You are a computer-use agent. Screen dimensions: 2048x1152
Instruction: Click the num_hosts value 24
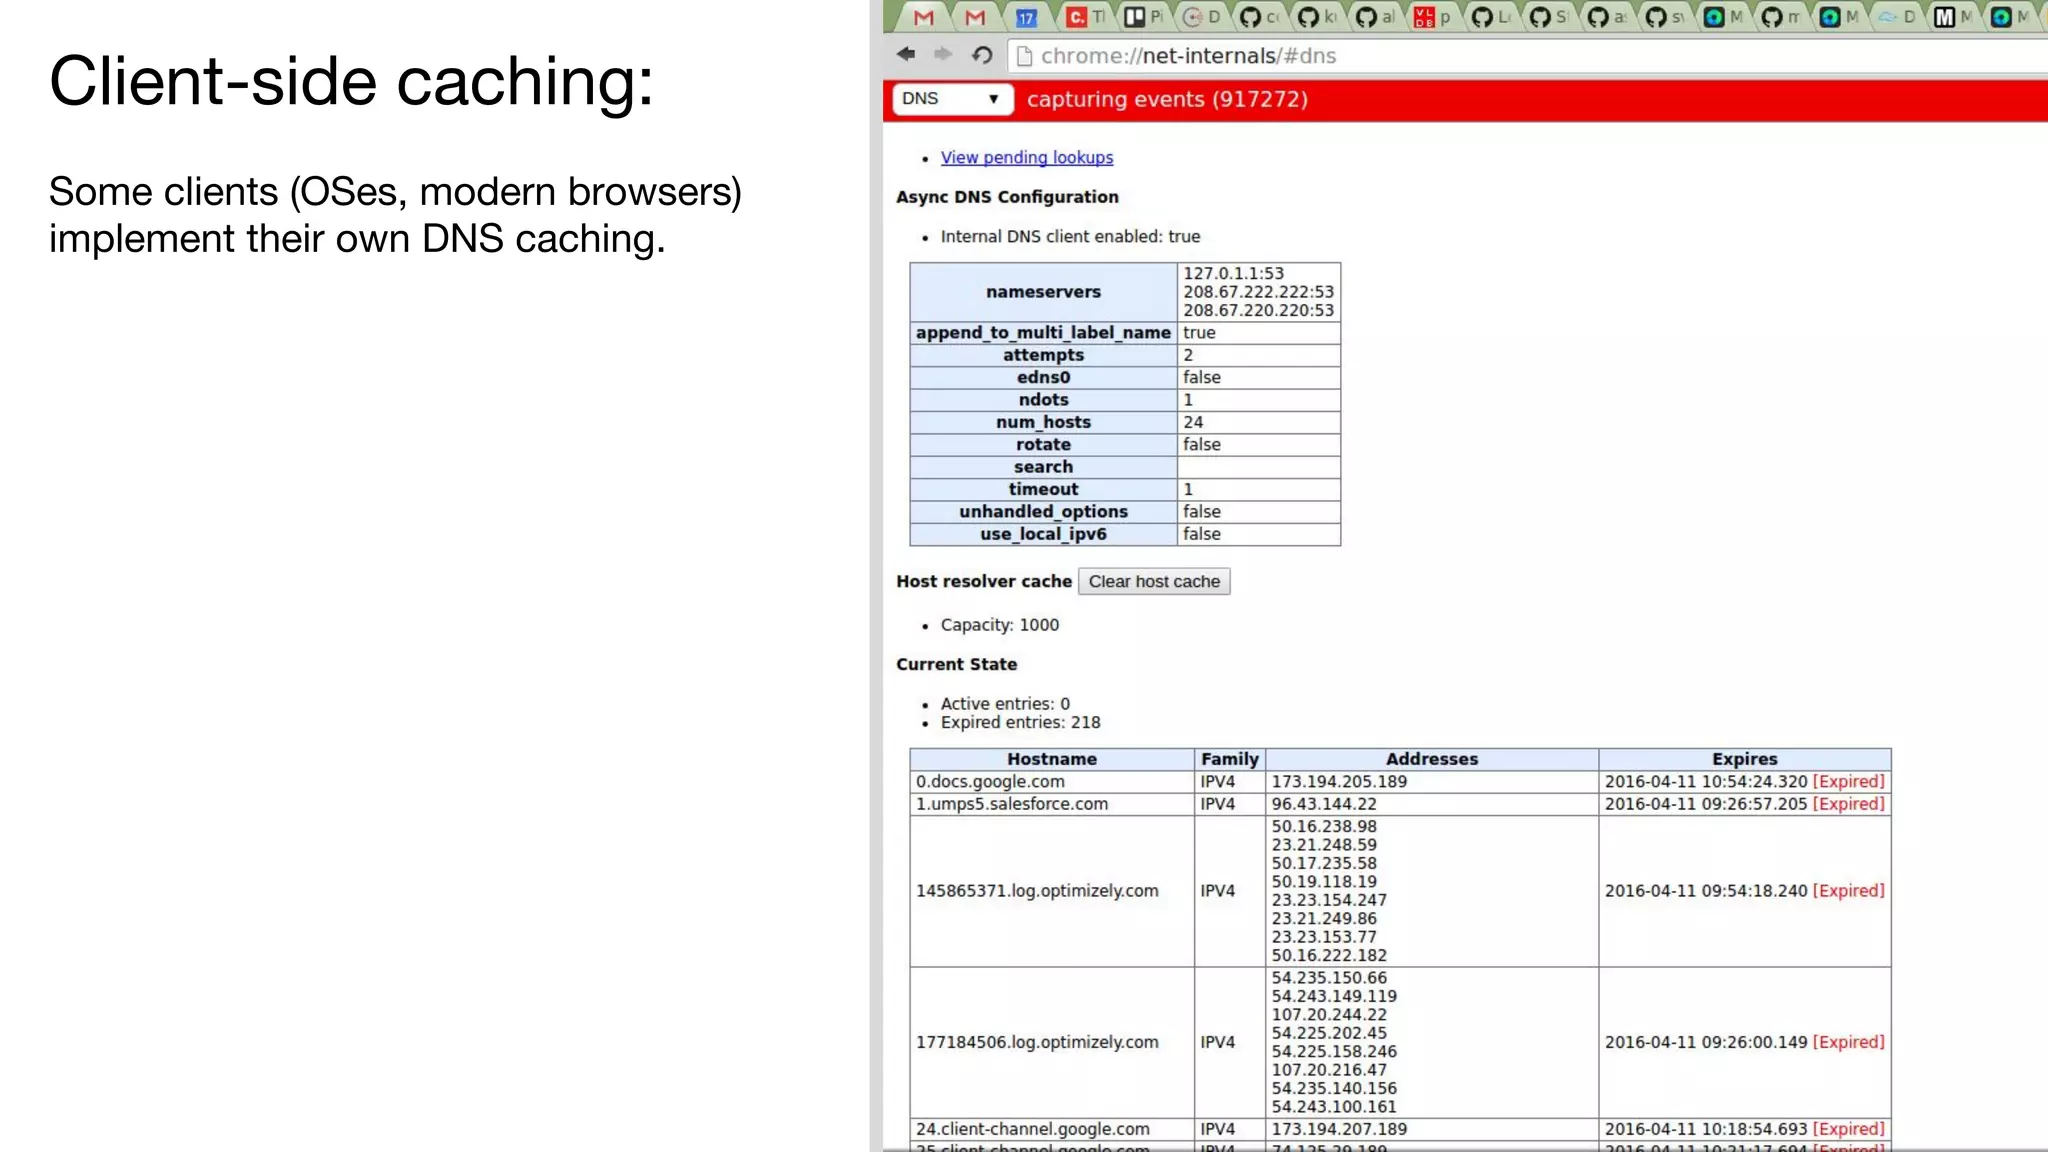[1259, 422]
